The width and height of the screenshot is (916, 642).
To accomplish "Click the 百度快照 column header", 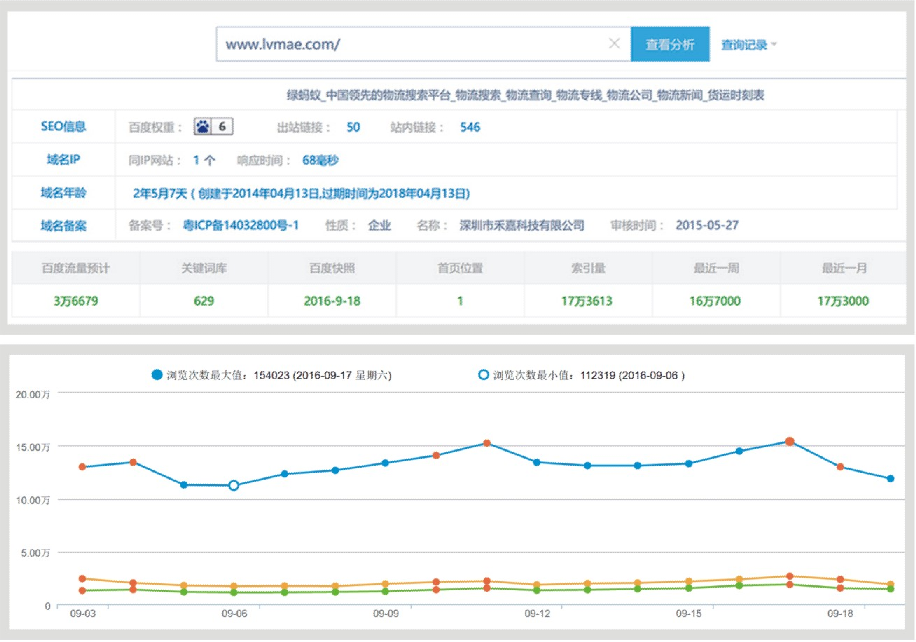I will click(332, 268).
